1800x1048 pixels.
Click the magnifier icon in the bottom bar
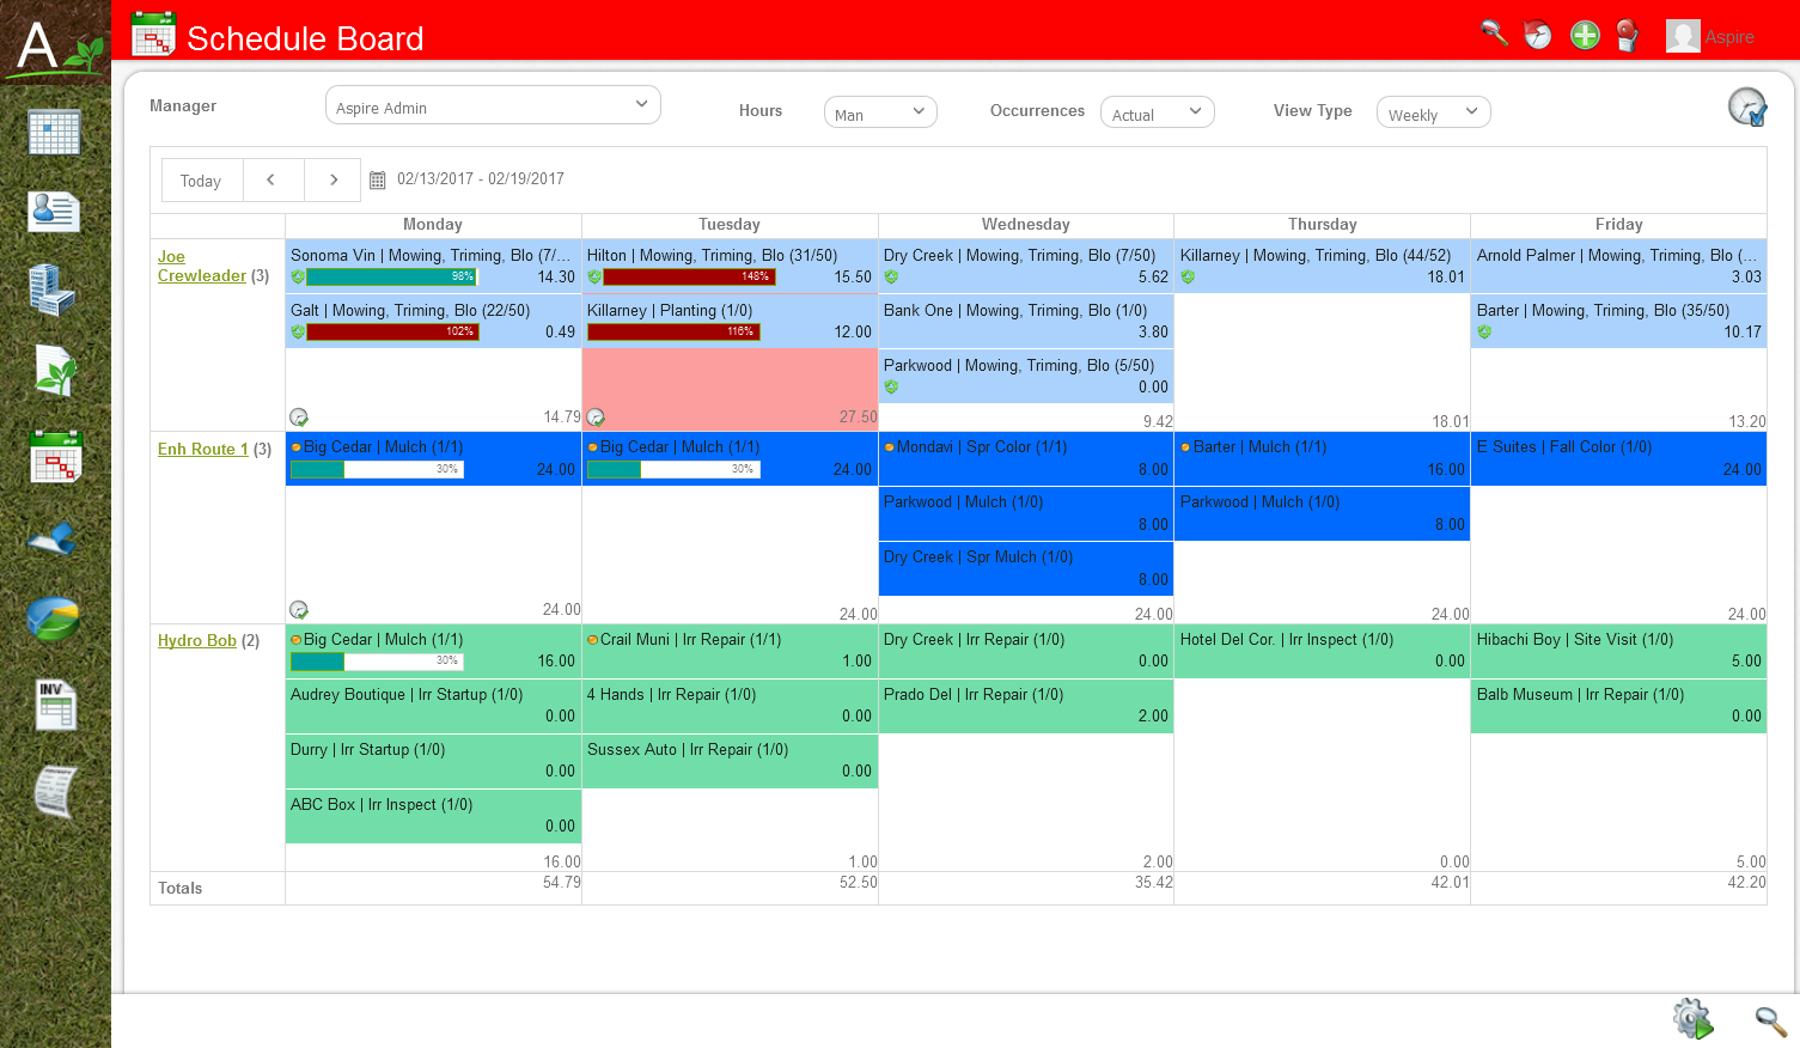click(1771, 1021)
